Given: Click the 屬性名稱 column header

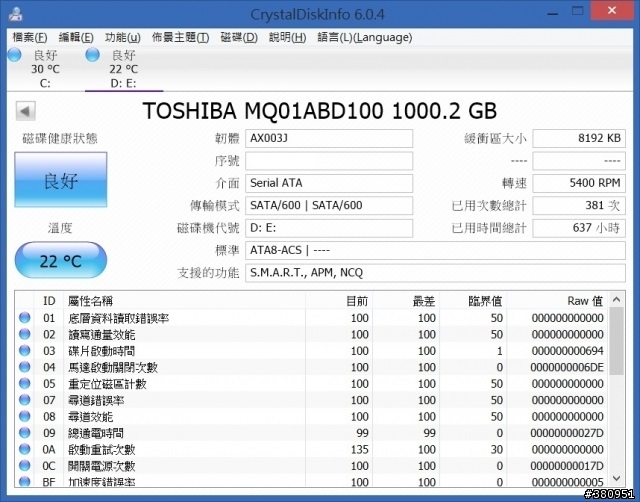Looking at the screenshot, I should coord(184,301).
